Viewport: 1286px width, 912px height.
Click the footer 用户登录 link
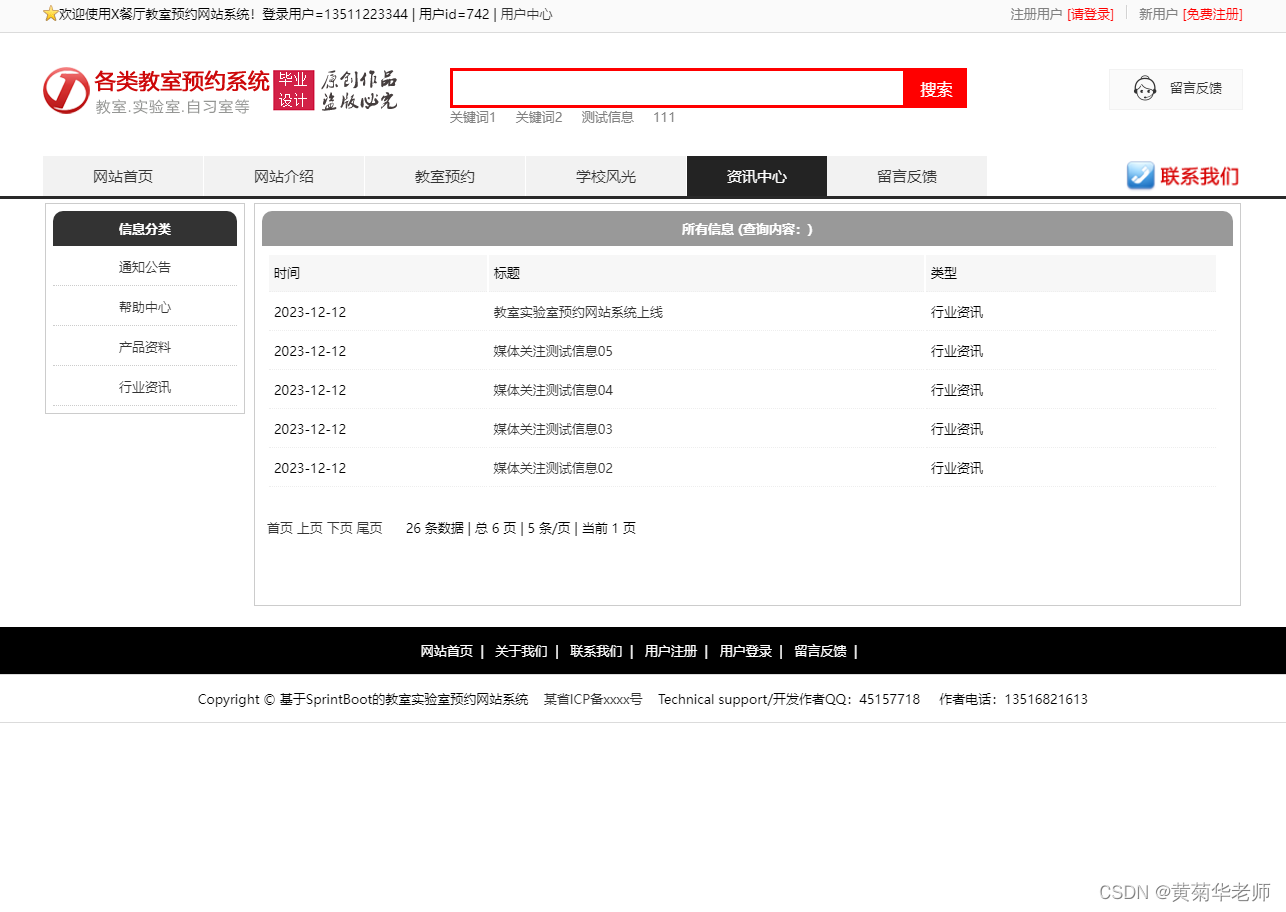746,651
